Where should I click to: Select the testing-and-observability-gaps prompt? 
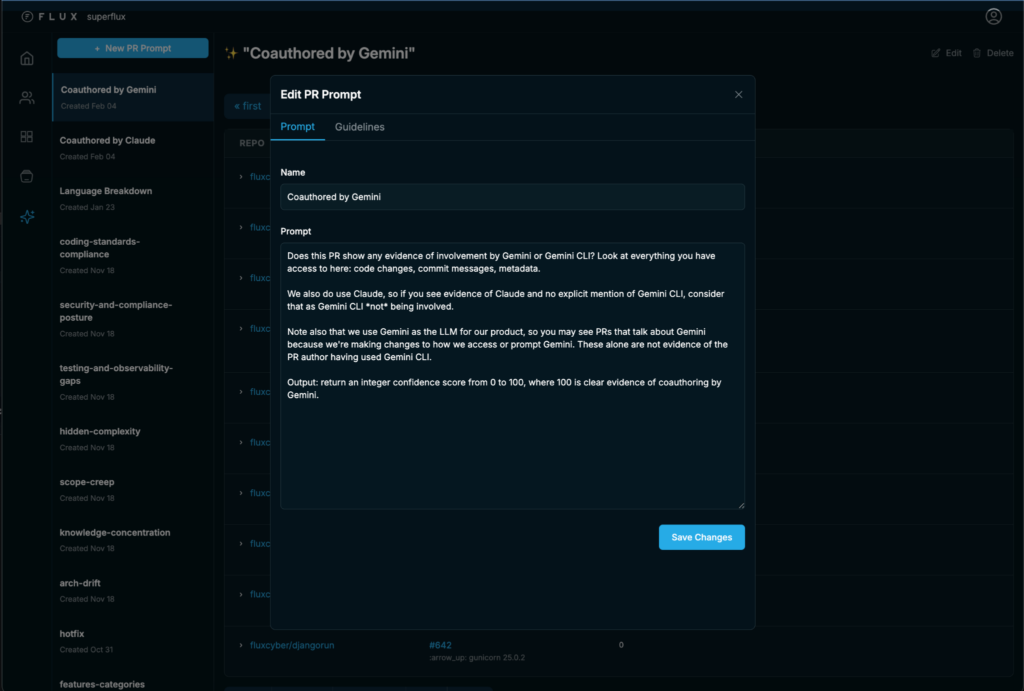[x=133, y=382]
